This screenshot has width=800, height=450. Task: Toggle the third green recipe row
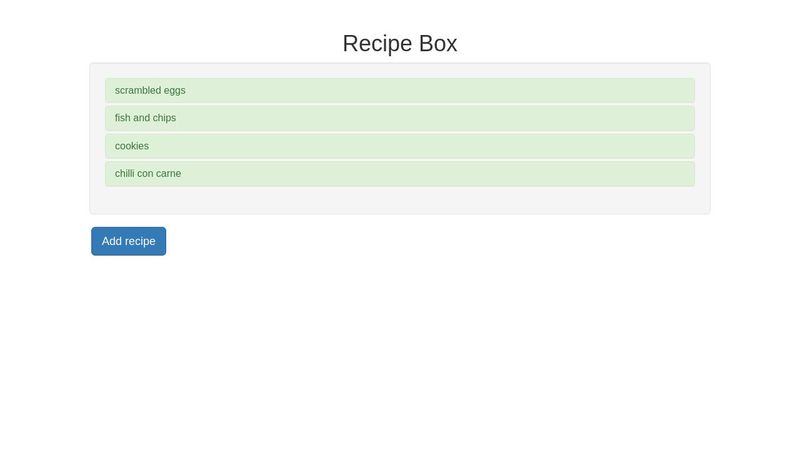pos(399,146)
